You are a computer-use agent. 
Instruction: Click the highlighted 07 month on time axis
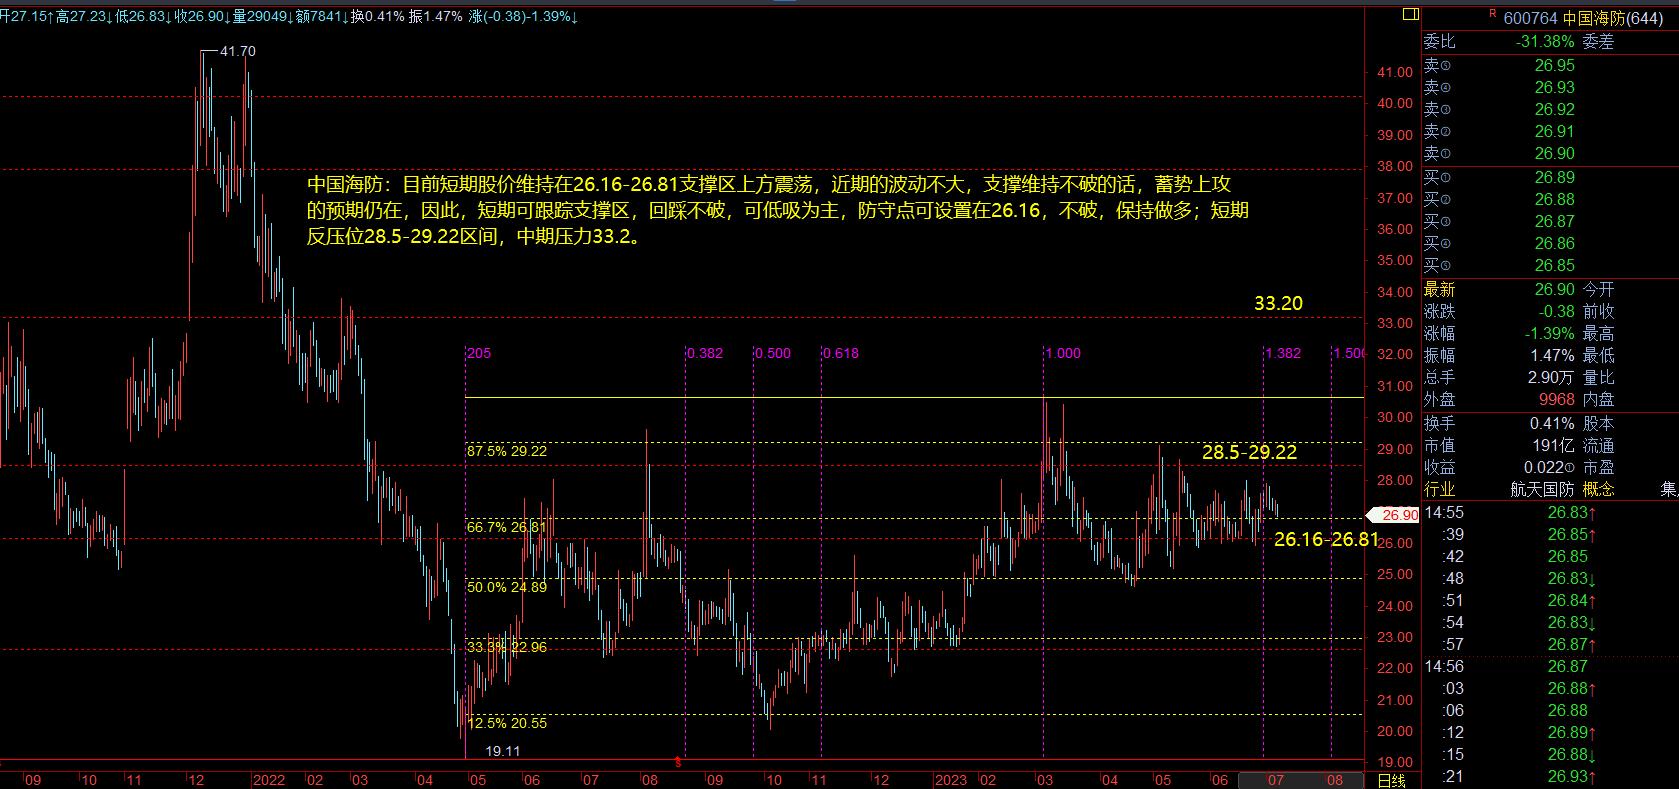coord(1274,780)
